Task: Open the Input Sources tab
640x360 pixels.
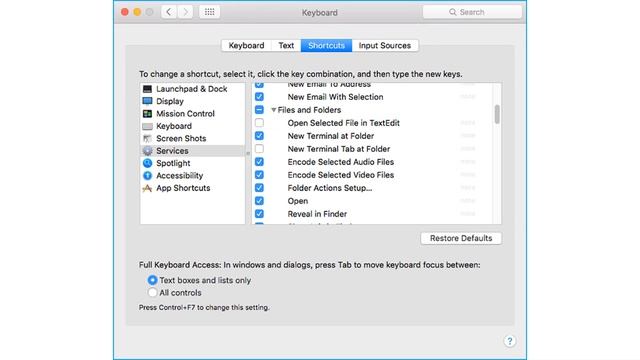Action: point(385,45)
